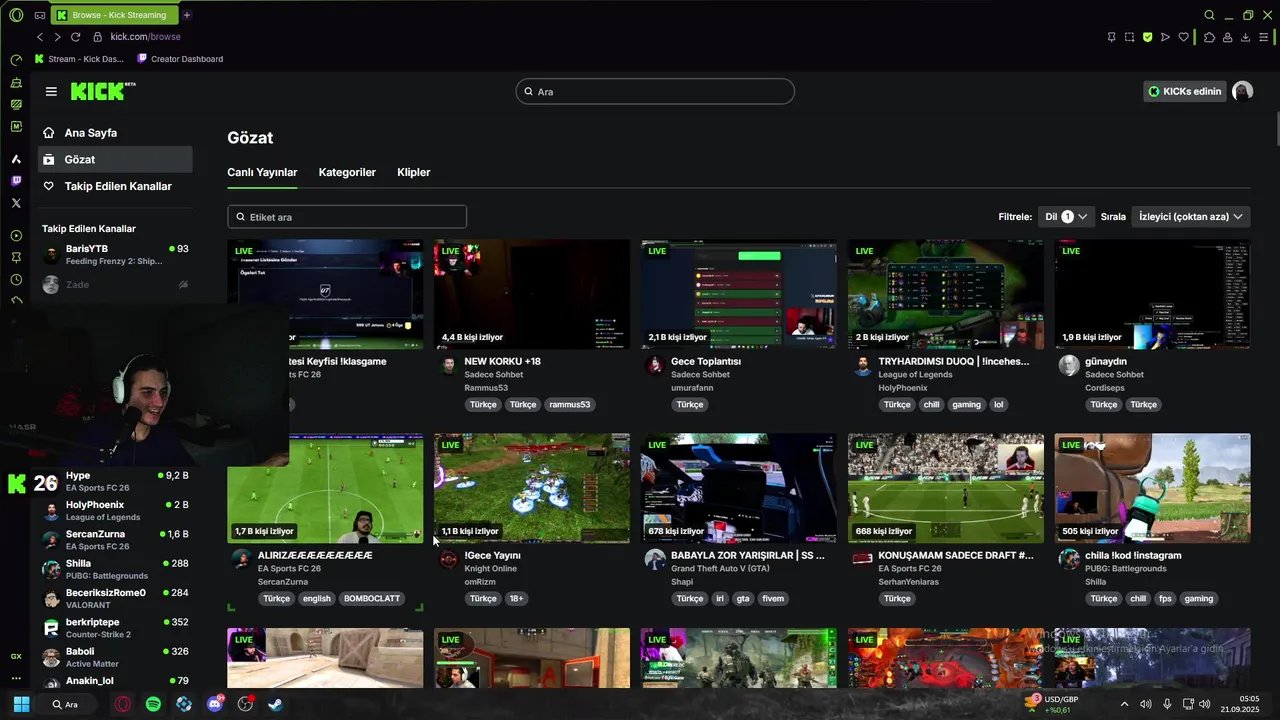Bookmark page with heart icon
The height and width of the screenshot is (720, 1280).
[1184, 37]
